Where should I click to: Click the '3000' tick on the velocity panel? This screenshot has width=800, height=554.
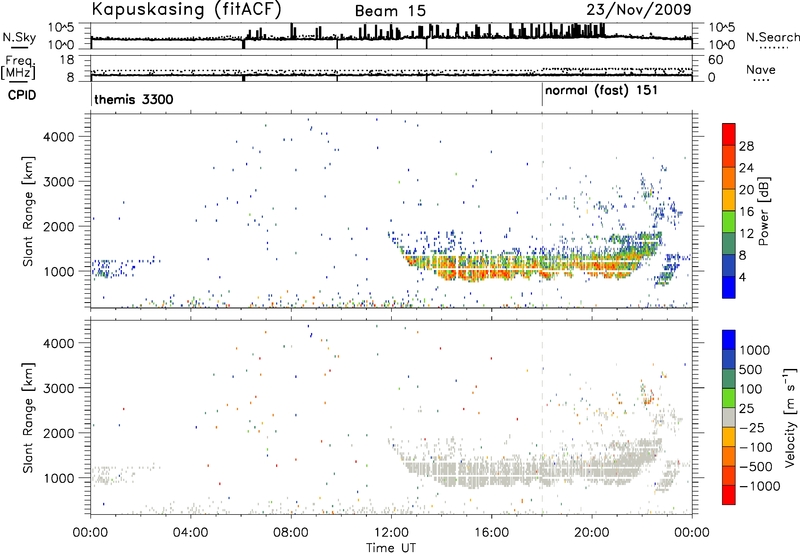[x=59, y=388]
